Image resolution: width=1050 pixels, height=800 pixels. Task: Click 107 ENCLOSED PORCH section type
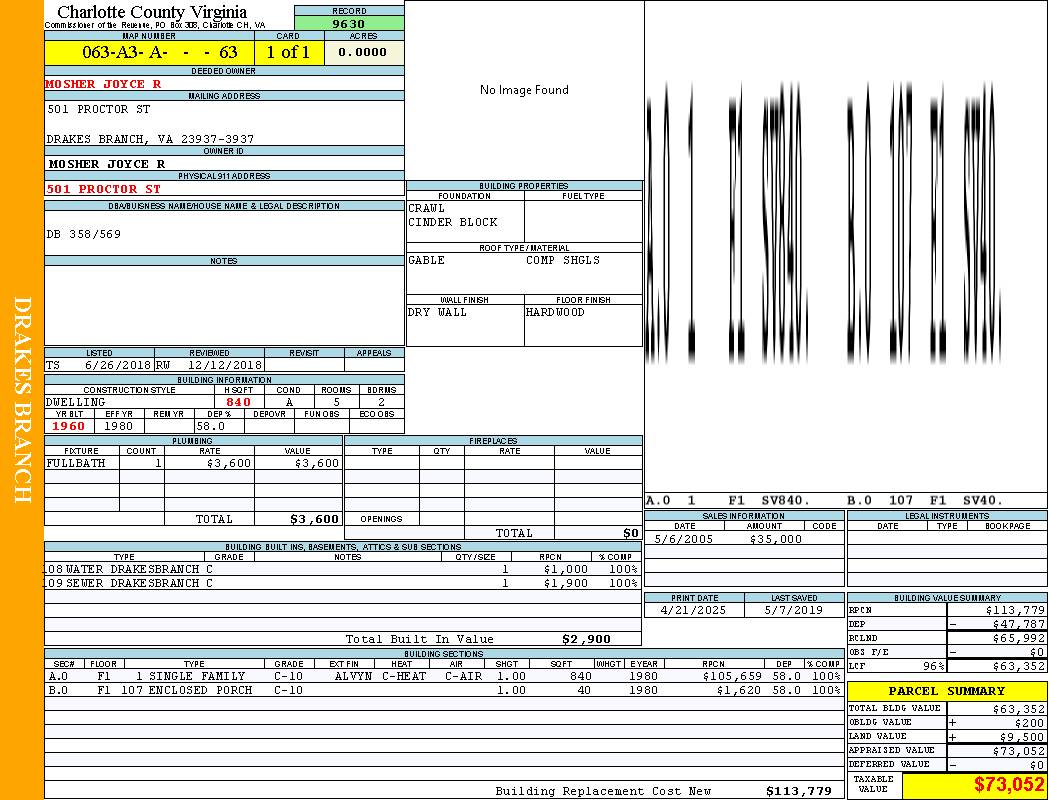(x=187, y=690)
